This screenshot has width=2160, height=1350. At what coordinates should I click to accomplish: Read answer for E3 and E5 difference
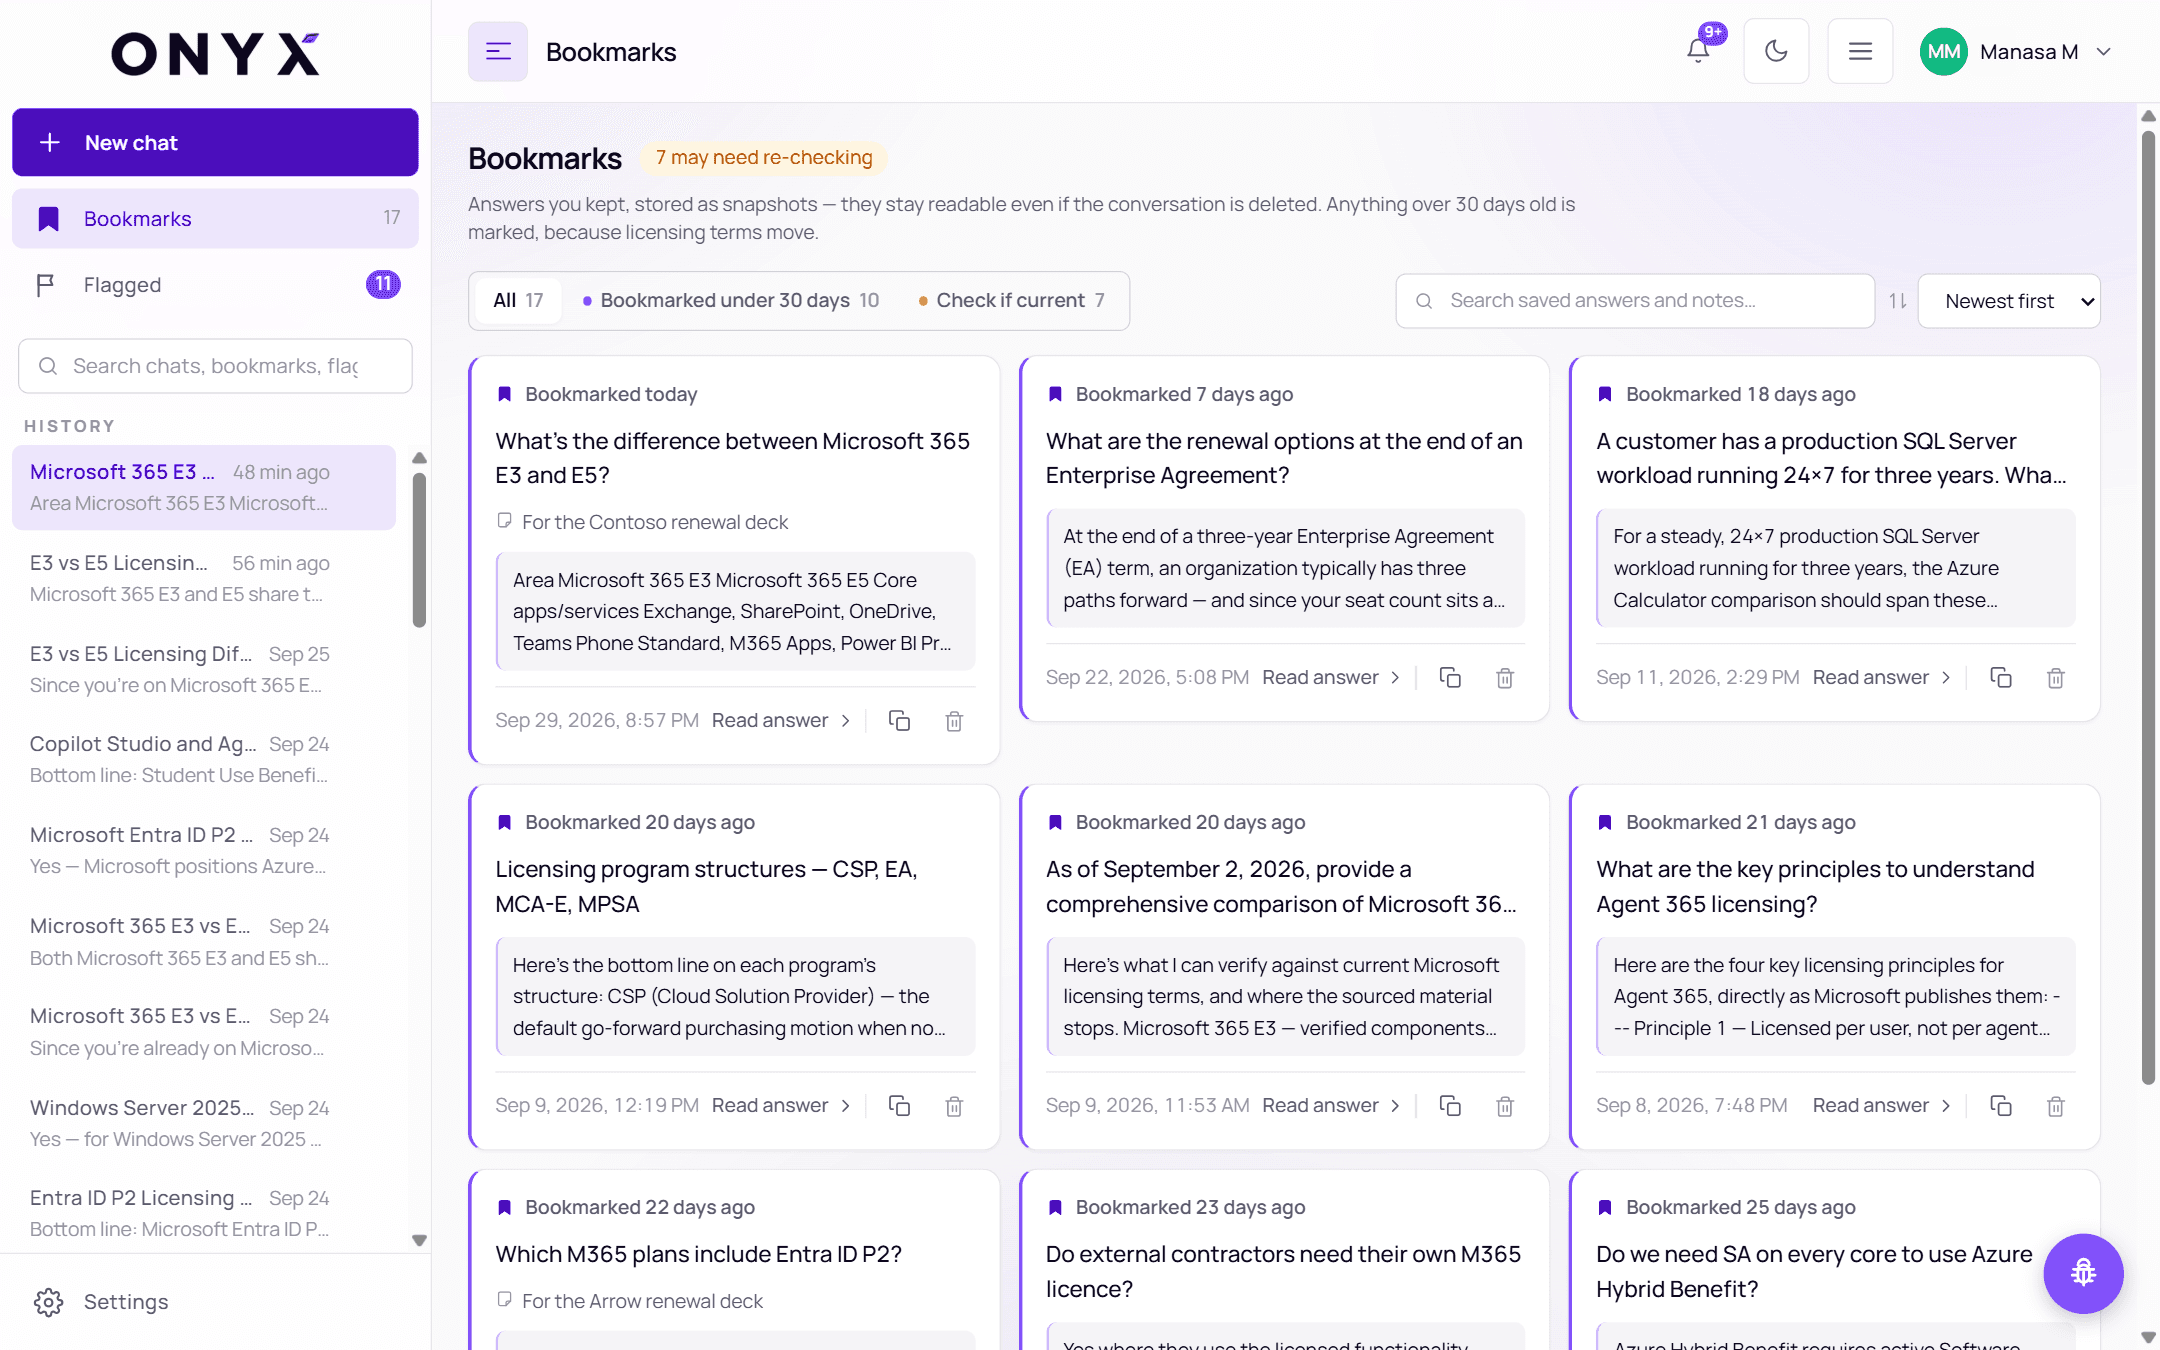(x=781, y=721)
